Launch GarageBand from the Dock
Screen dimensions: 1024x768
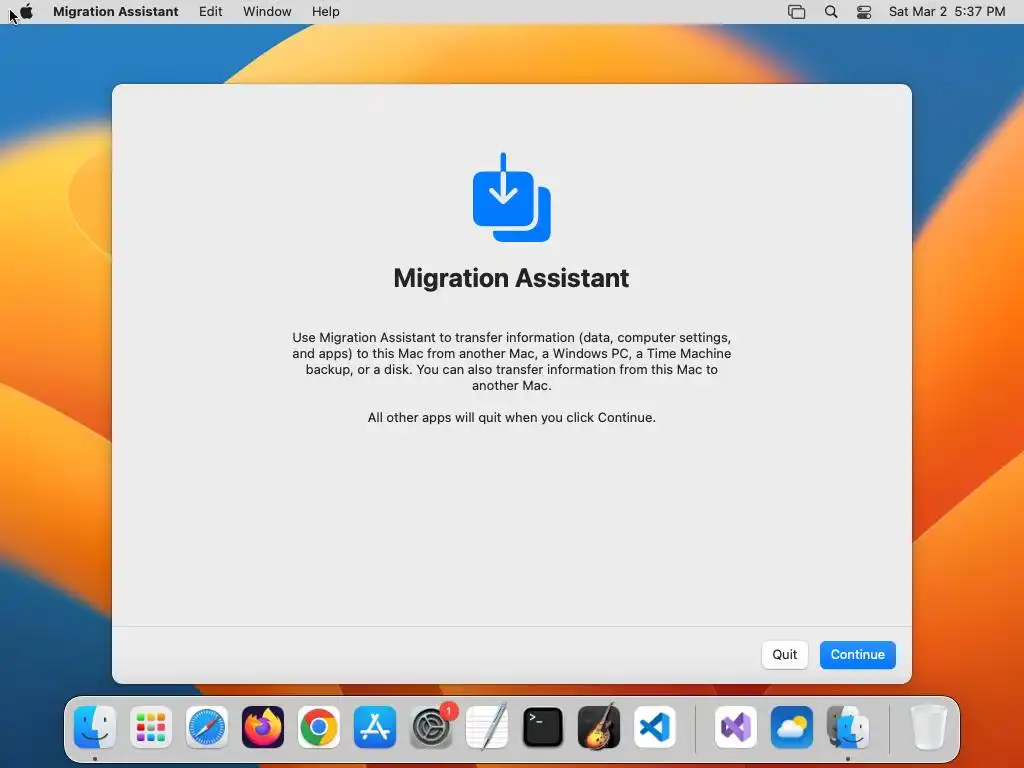[x=599, y=727]
